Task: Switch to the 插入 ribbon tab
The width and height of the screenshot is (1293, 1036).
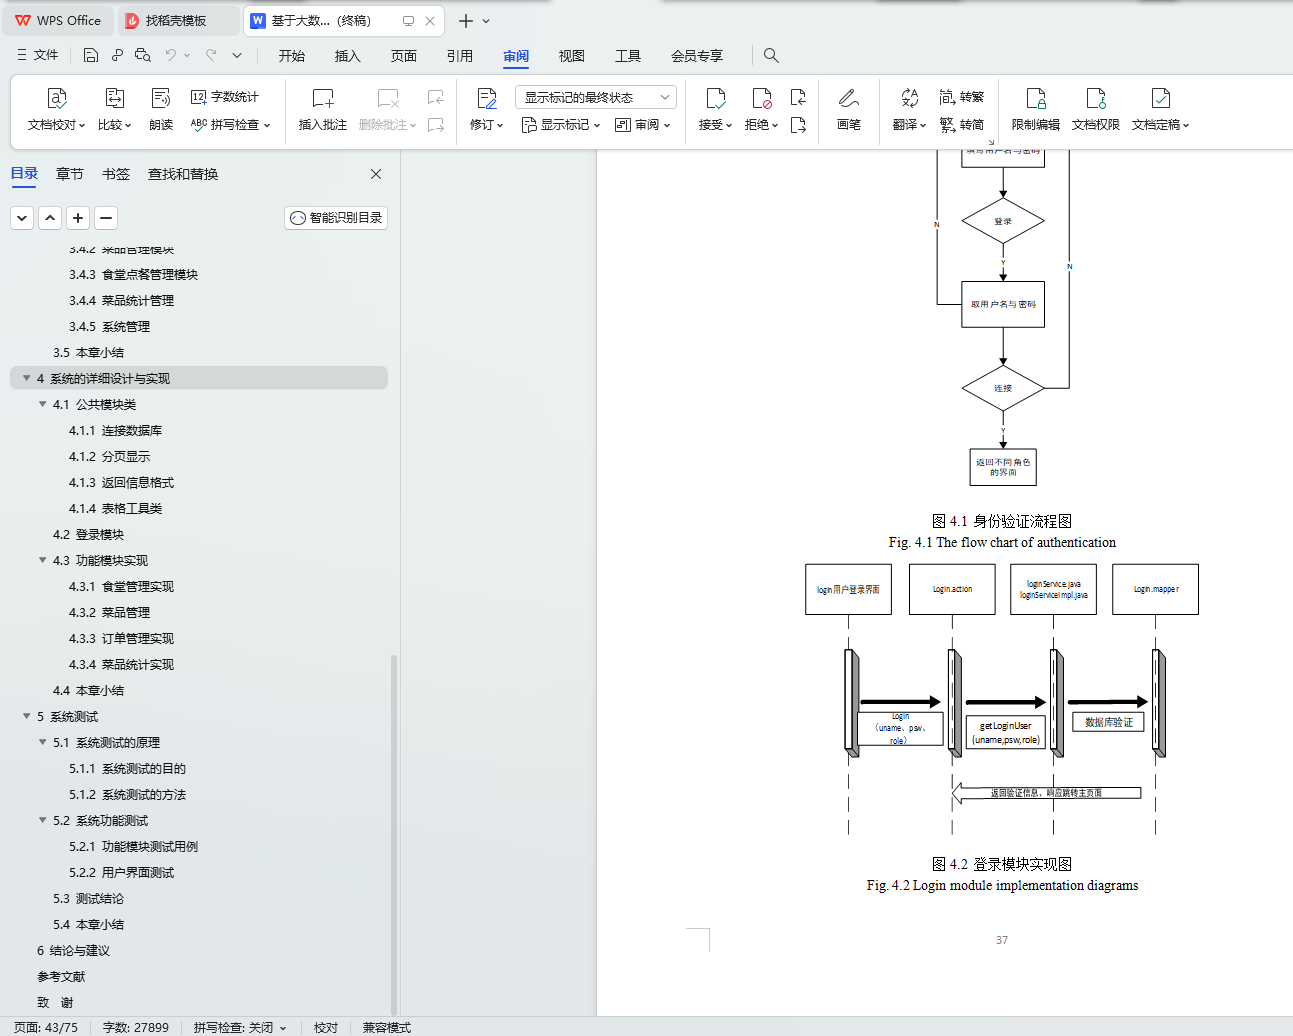Action: [x=348, y=56]
